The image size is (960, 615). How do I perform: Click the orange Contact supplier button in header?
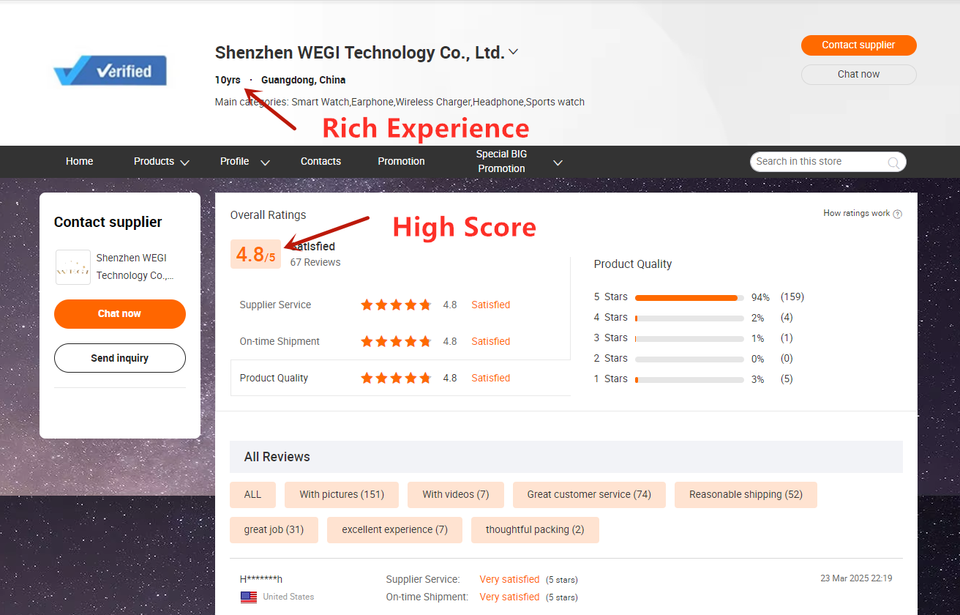[858, 45]
